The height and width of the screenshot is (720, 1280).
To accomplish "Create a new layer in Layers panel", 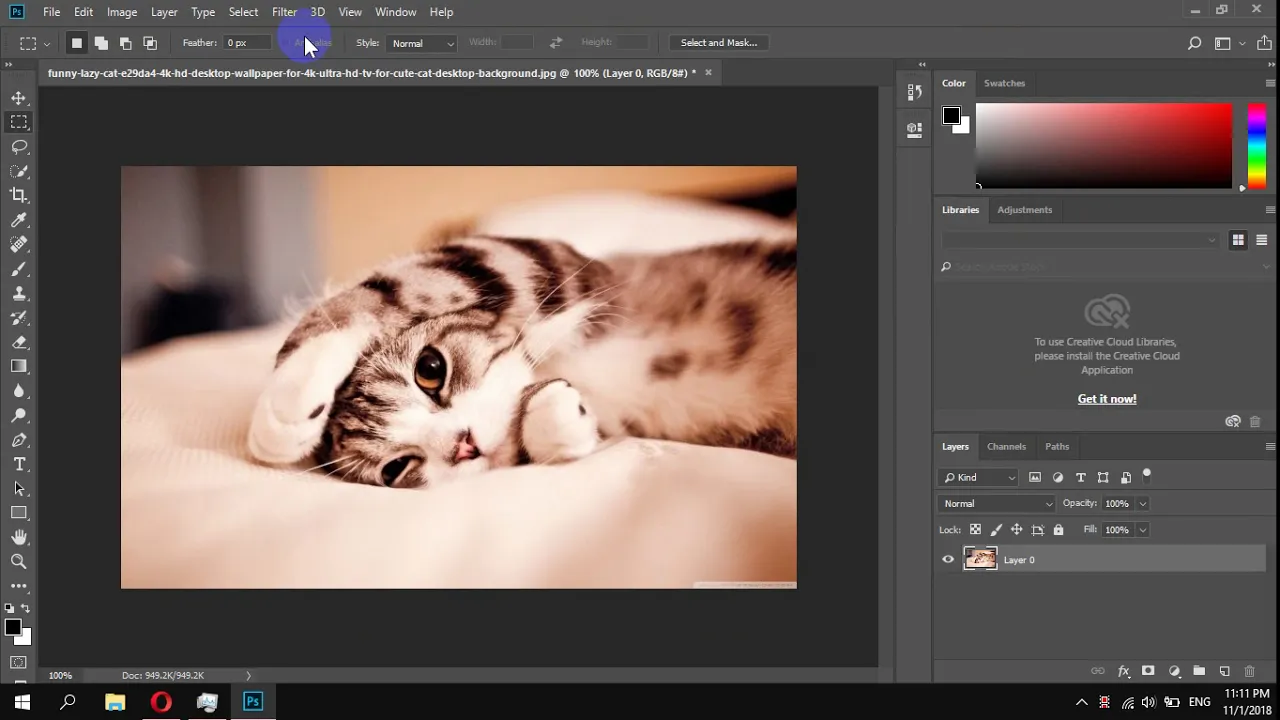I will click(1224, 671).
